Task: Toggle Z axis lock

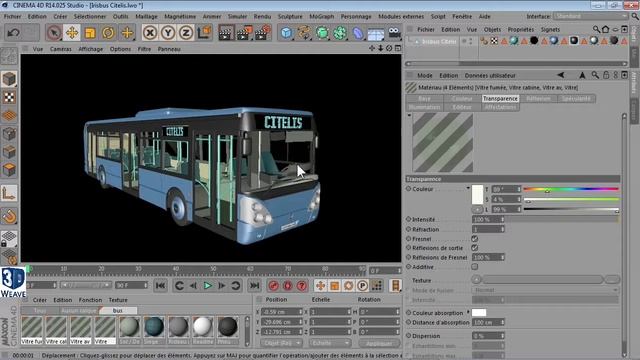Action: (x=186, y=33)
